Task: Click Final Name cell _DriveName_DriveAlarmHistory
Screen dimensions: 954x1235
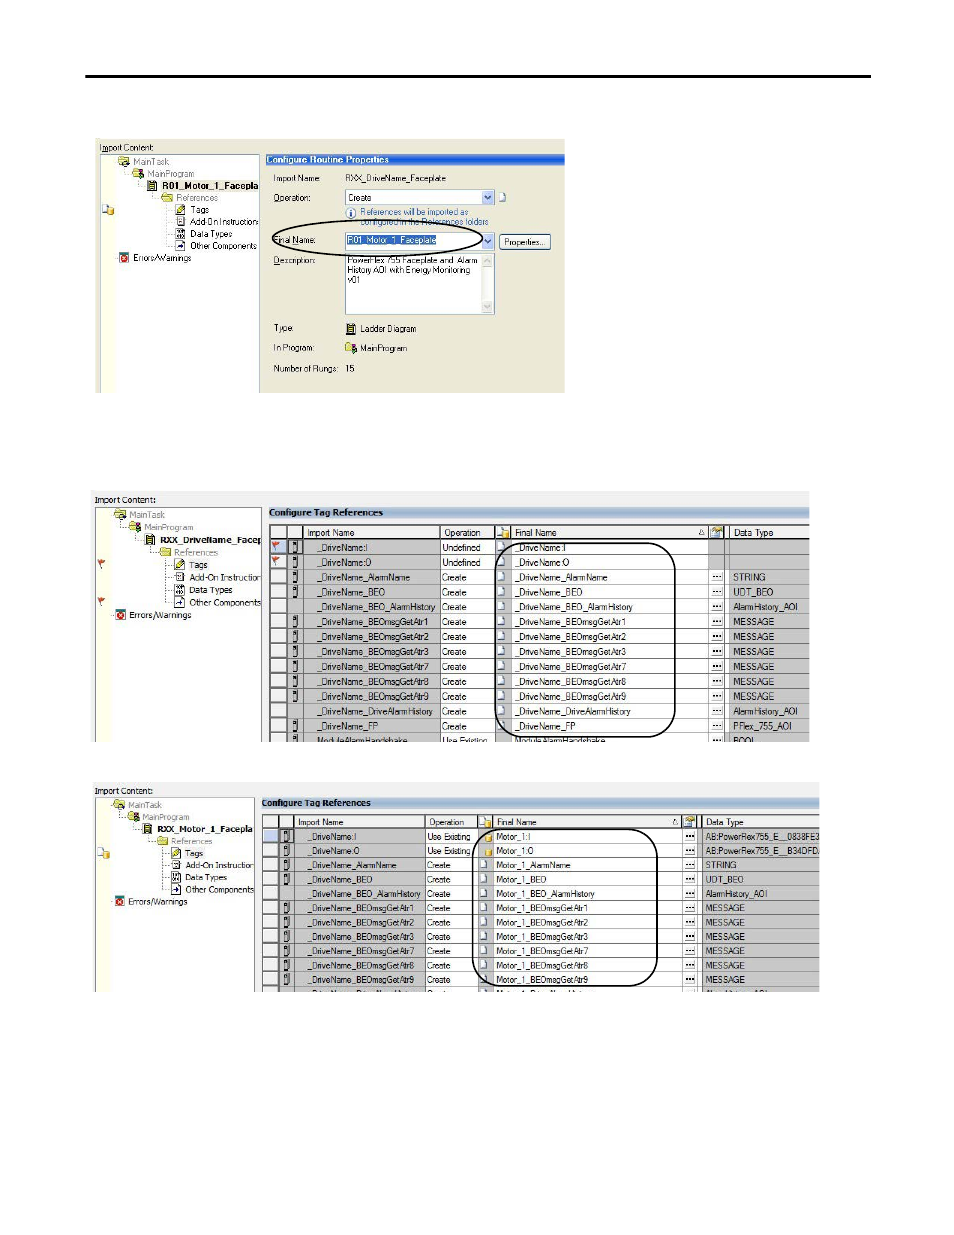Action: coord(610,712)
